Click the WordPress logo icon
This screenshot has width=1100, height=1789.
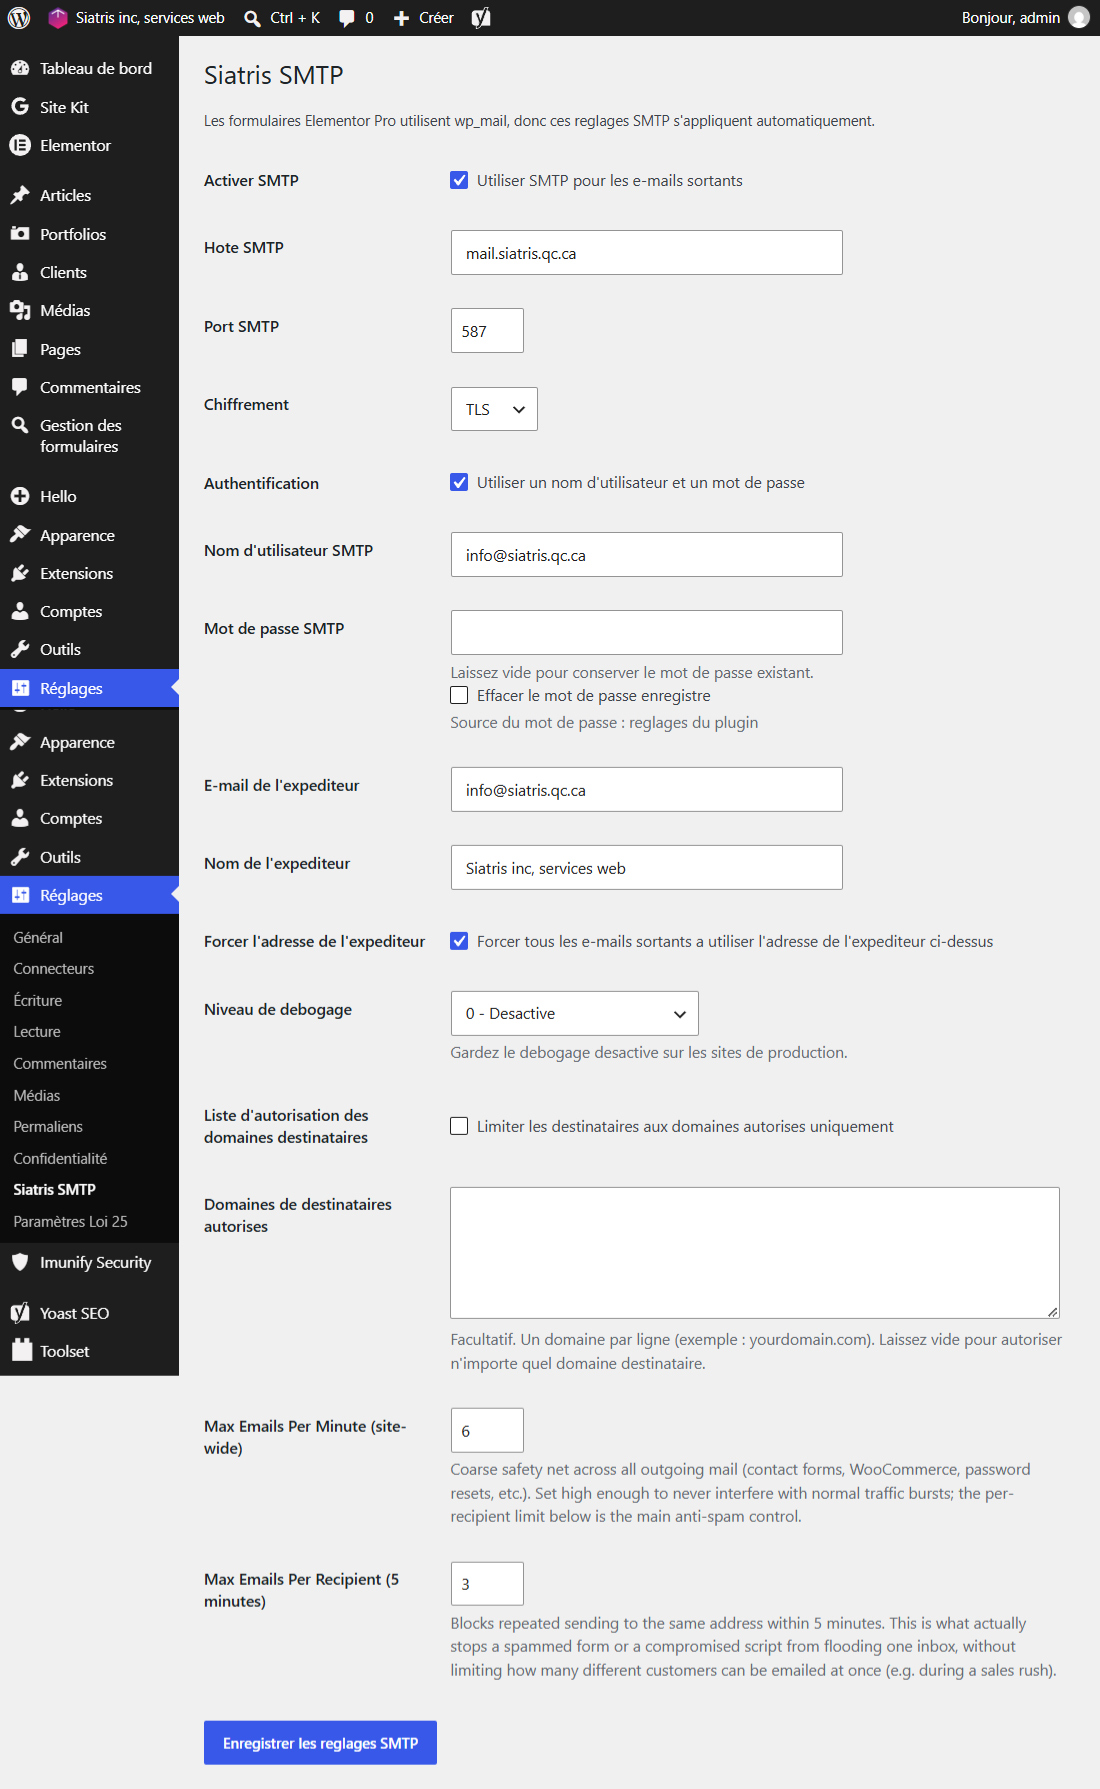click(19, 18)
